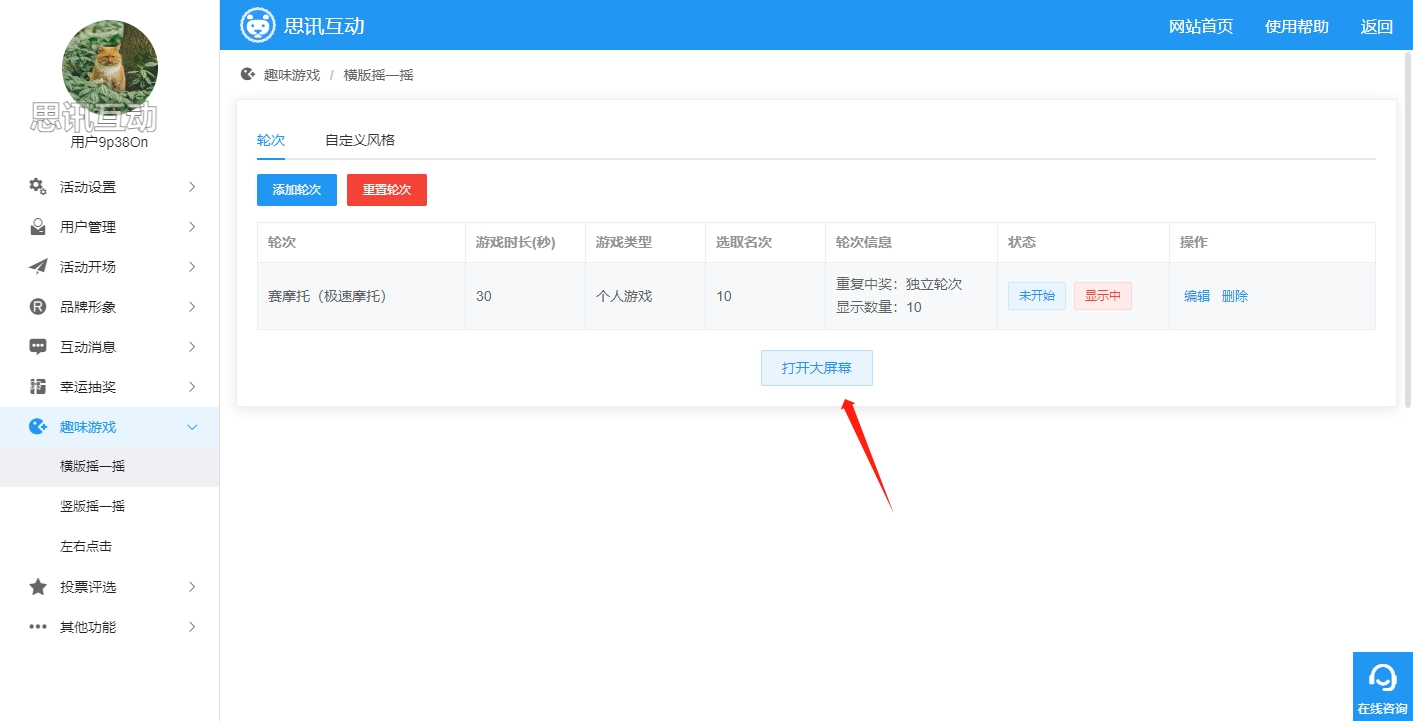Click the 互动消息 chat bubble icon
The width and height of the screenshot is (1413, 721).
pyautogui.click(x=38, y=347)
